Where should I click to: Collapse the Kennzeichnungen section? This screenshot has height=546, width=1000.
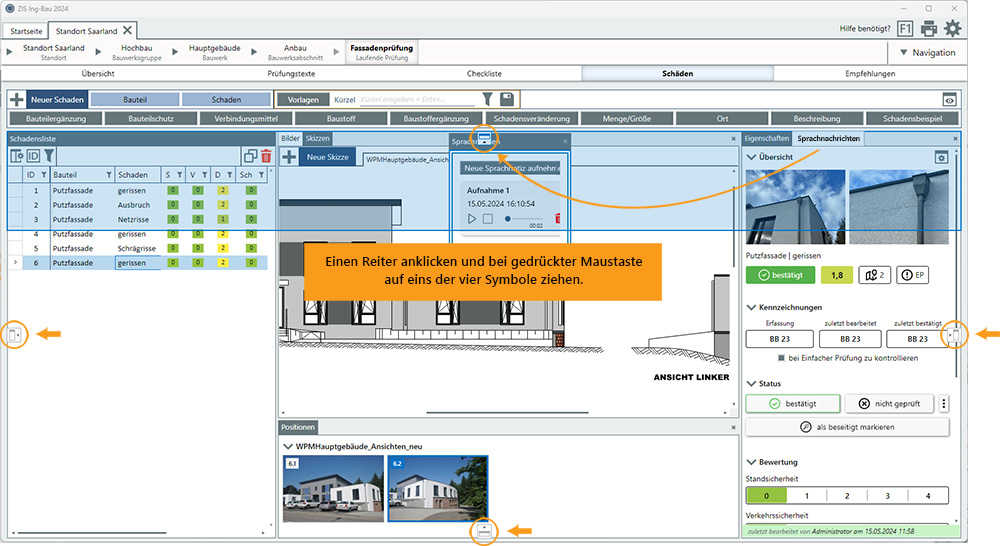tap(751, 307)
